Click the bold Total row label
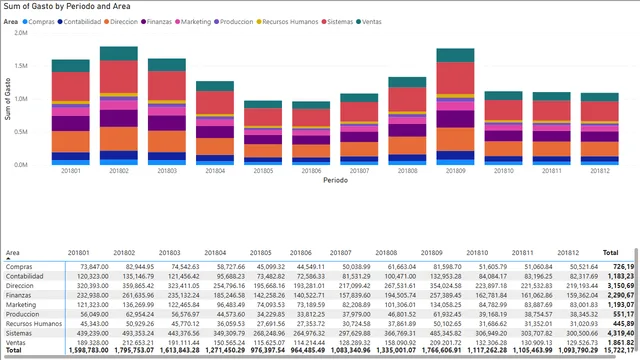640x360 pixels. (13, 350)
